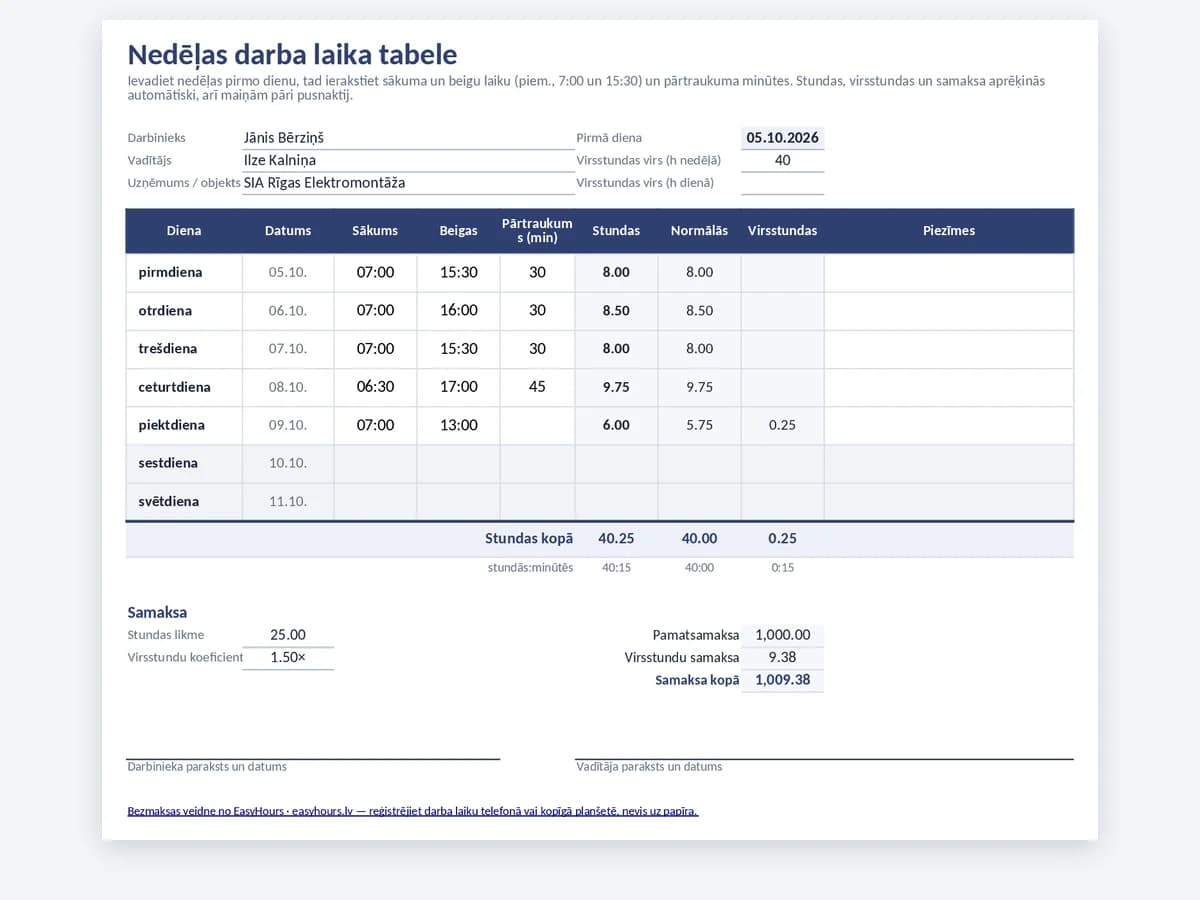Click total normal hours 40.00
1200x900 pixels.
coord(699,538)
